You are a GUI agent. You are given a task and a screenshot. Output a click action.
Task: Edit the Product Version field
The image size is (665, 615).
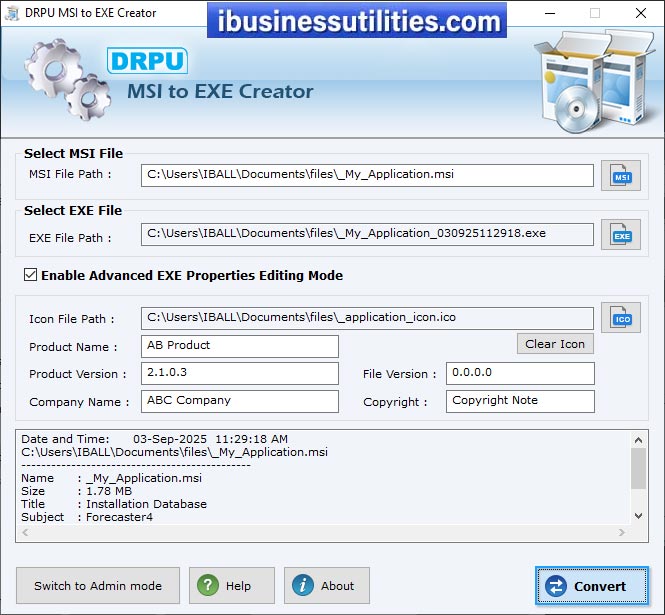pyautogui.click(x=240, y=373)
